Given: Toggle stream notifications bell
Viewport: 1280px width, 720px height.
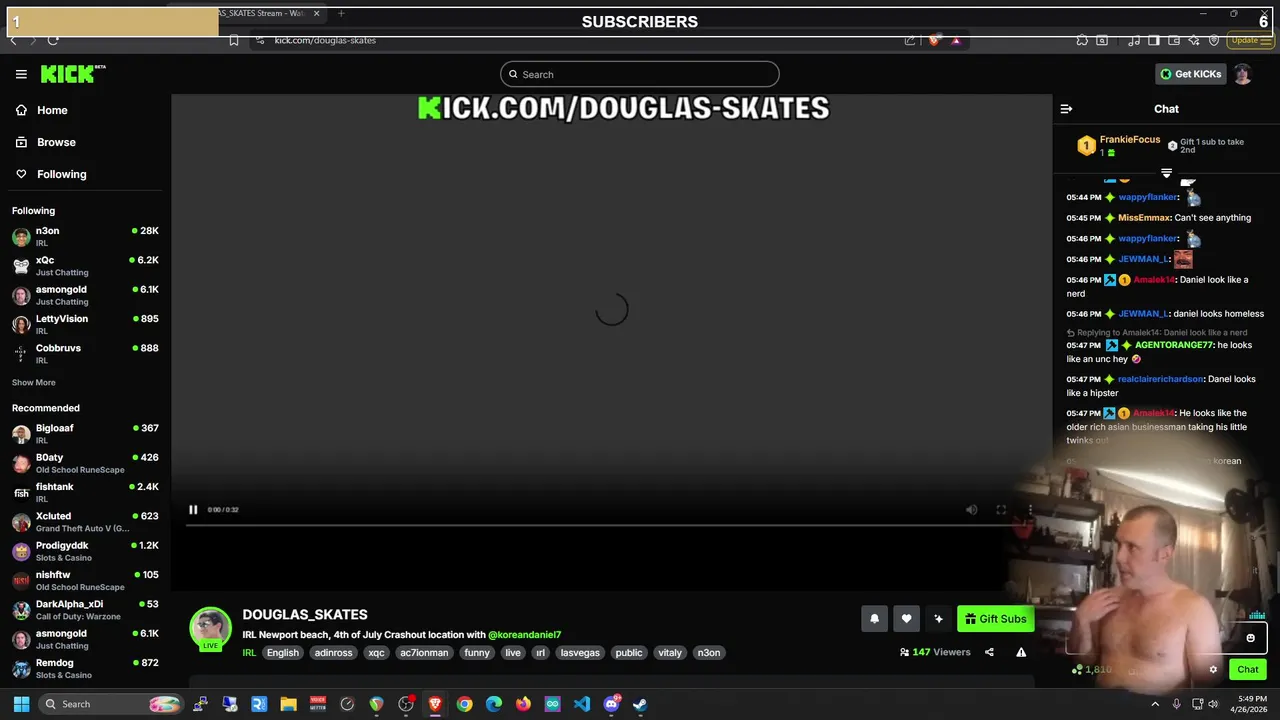Looking at the screenshot, I should [874, 619].
